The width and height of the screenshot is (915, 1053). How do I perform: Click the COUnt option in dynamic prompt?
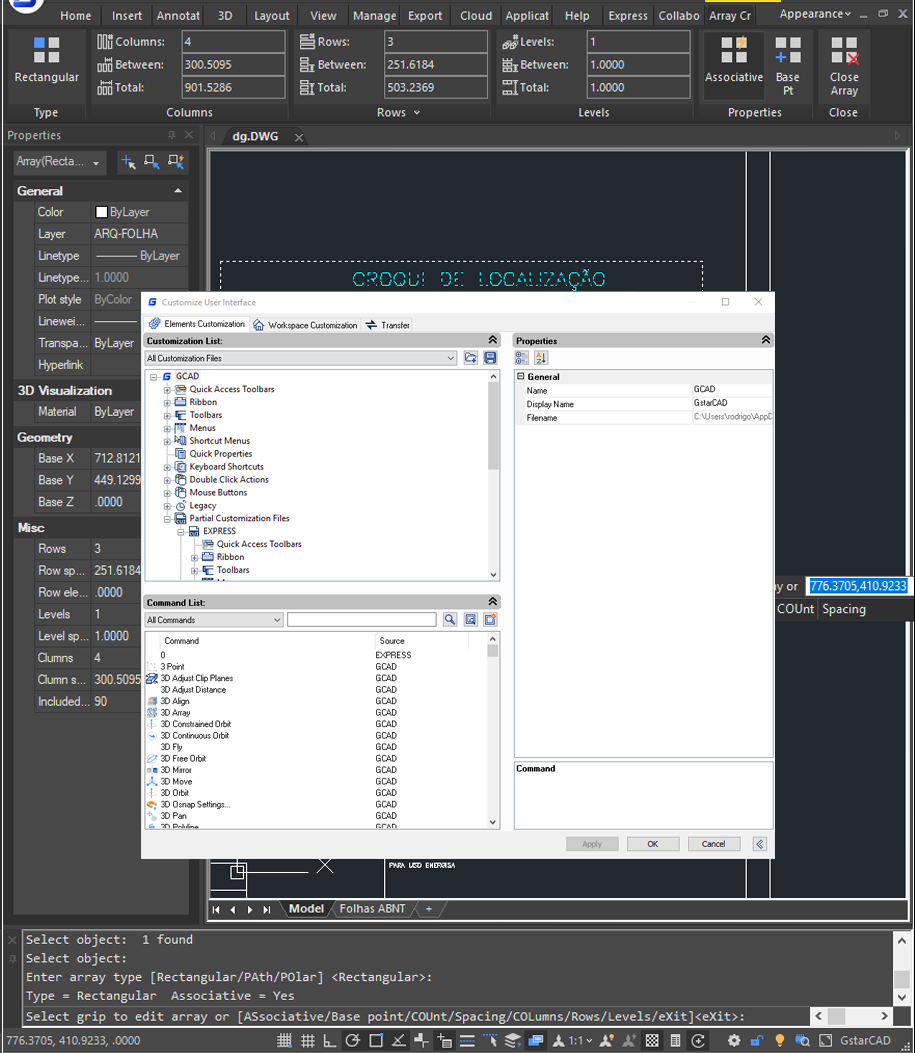pyautogui.click(x=795, y=609)
